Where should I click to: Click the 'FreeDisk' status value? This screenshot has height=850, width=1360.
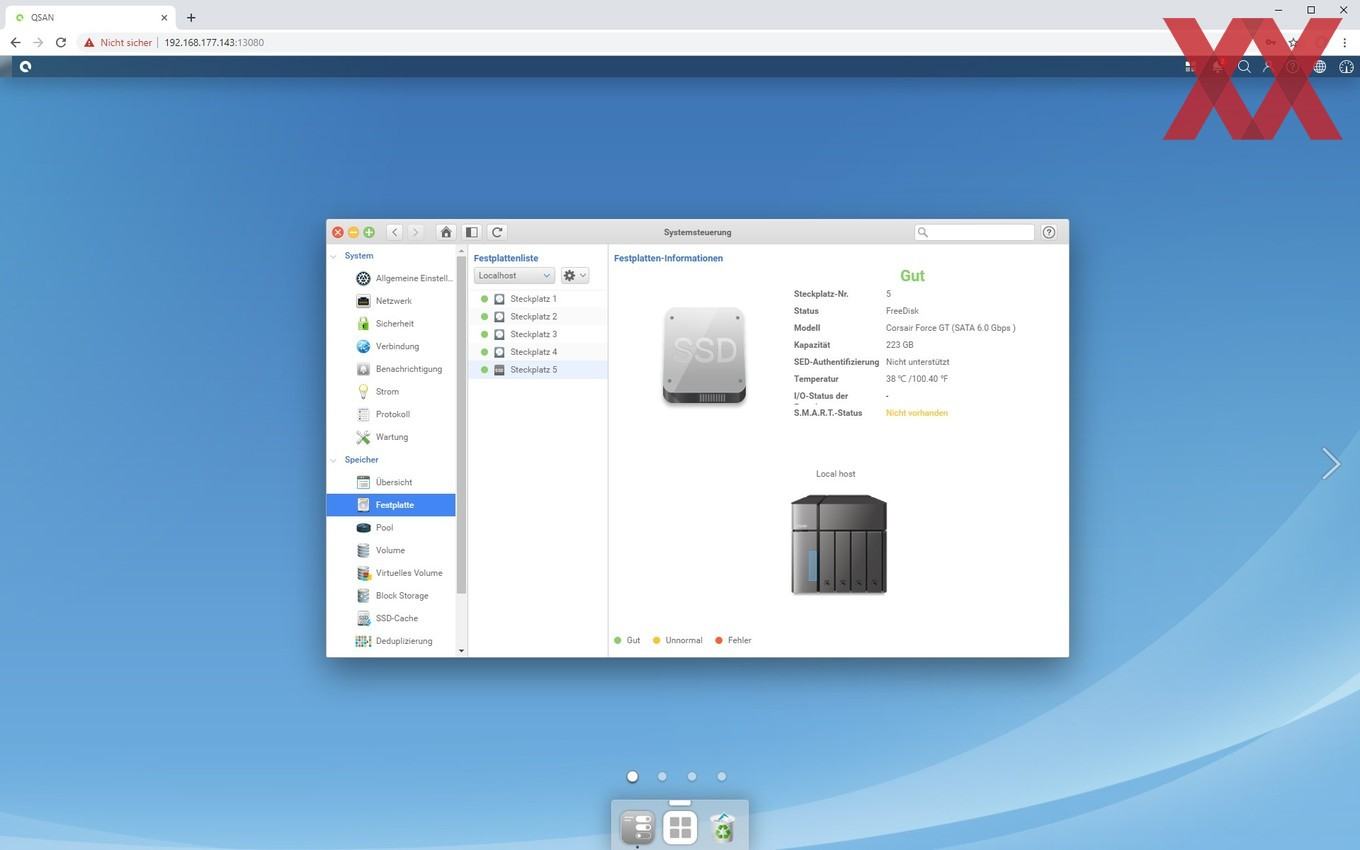point(902,311)
